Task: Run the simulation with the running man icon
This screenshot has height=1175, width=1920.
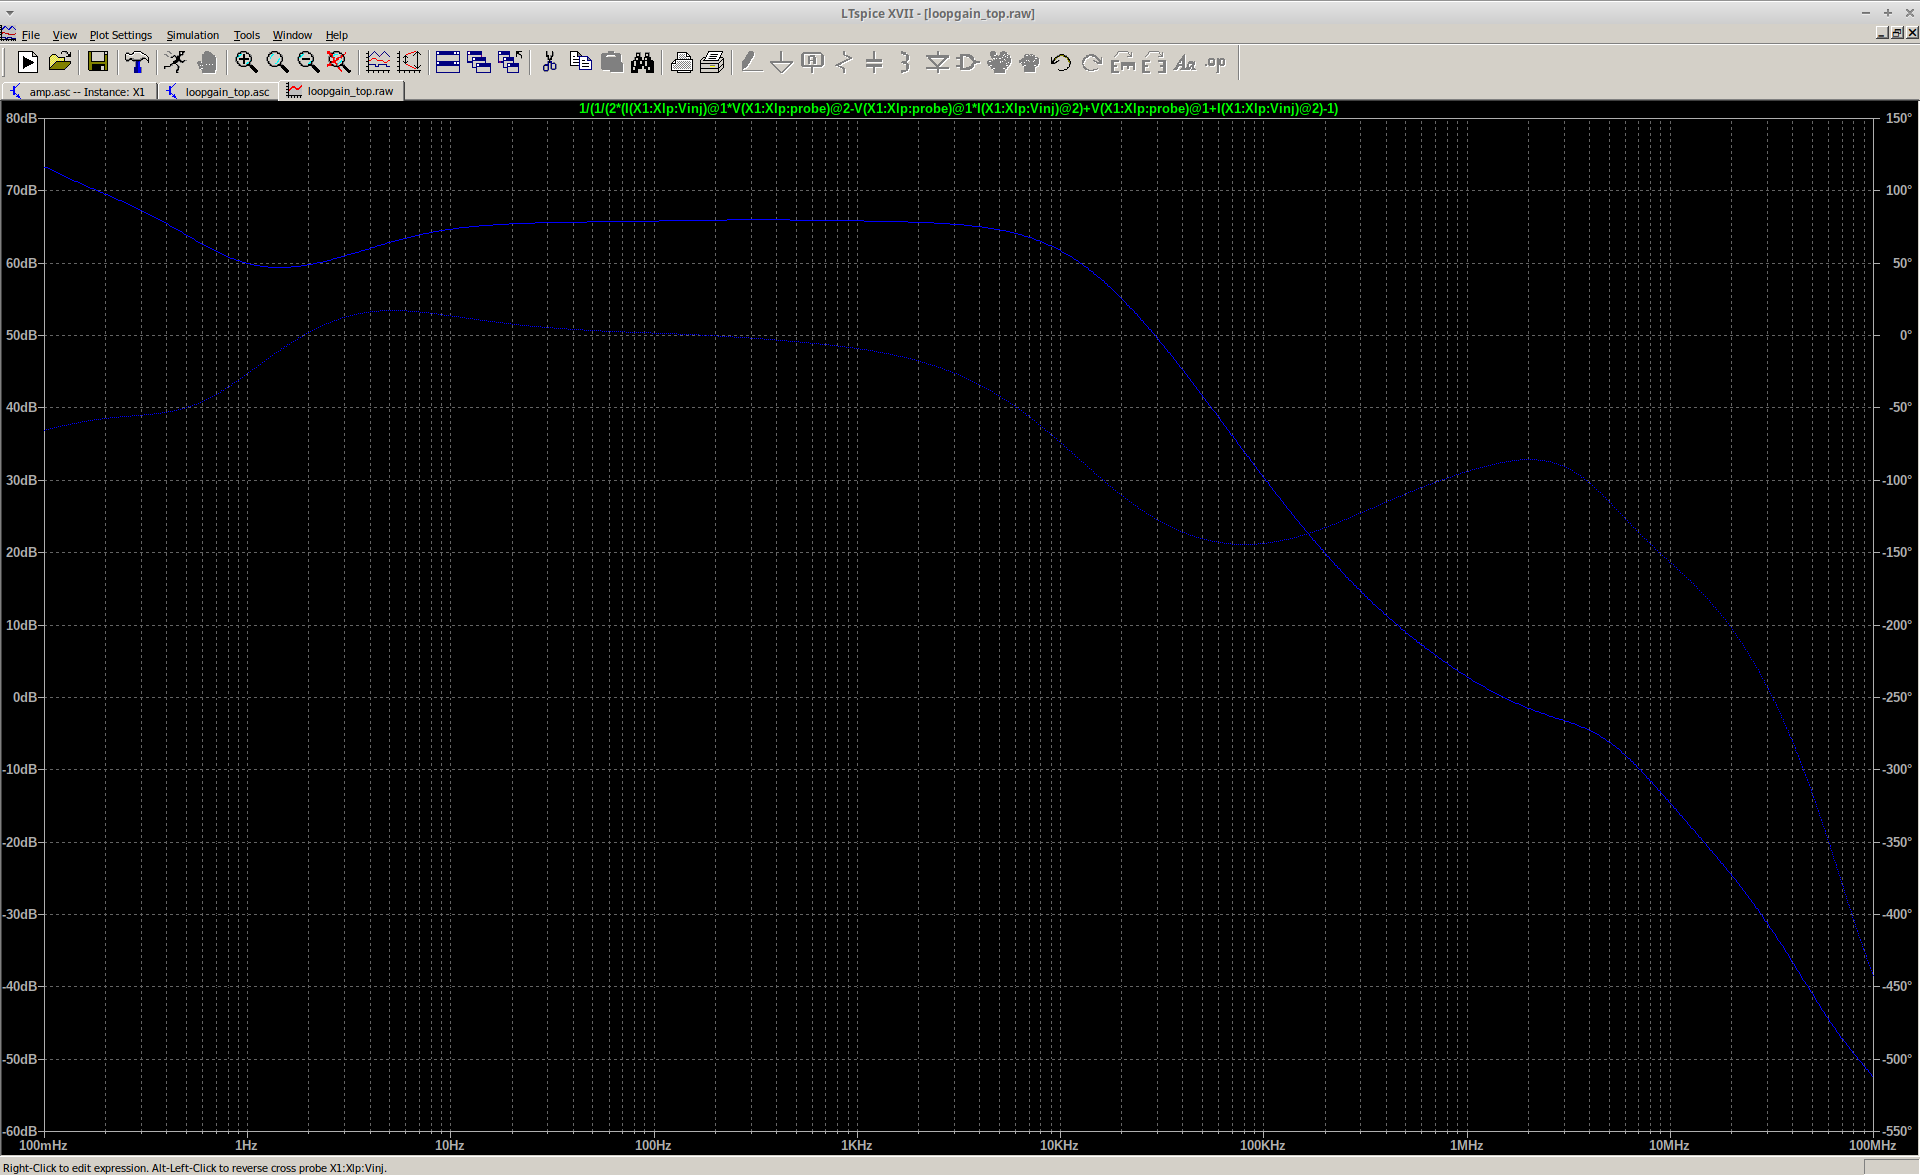Action: (x=175, y=63)
